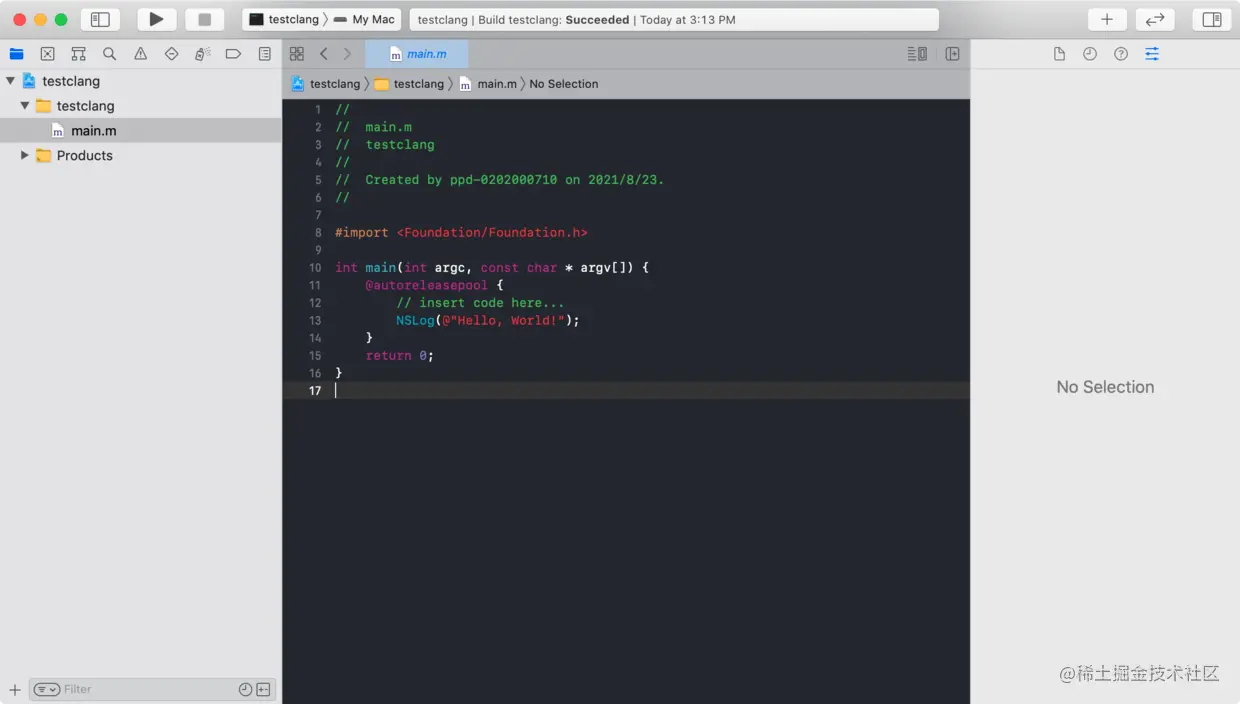Click into the navigator Filter field
Viewport: 1240px width, 704px height.
[148, 690]
